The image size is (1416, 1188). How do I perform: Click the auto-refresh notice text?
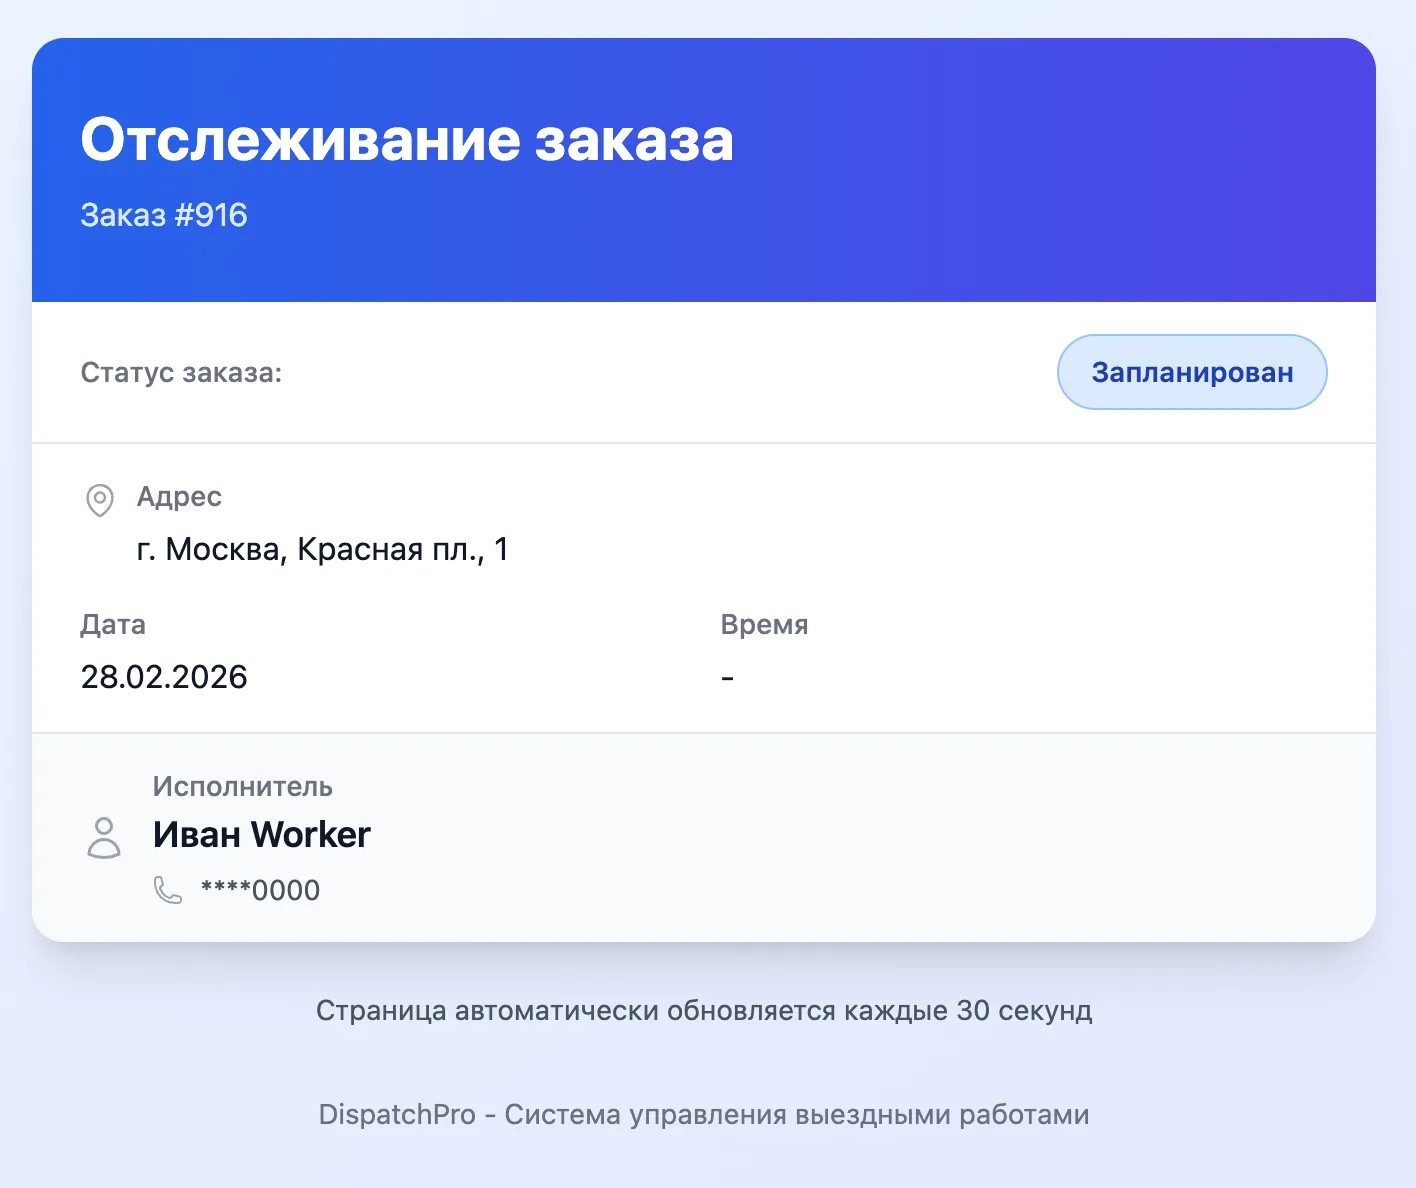click(704, 1011)
